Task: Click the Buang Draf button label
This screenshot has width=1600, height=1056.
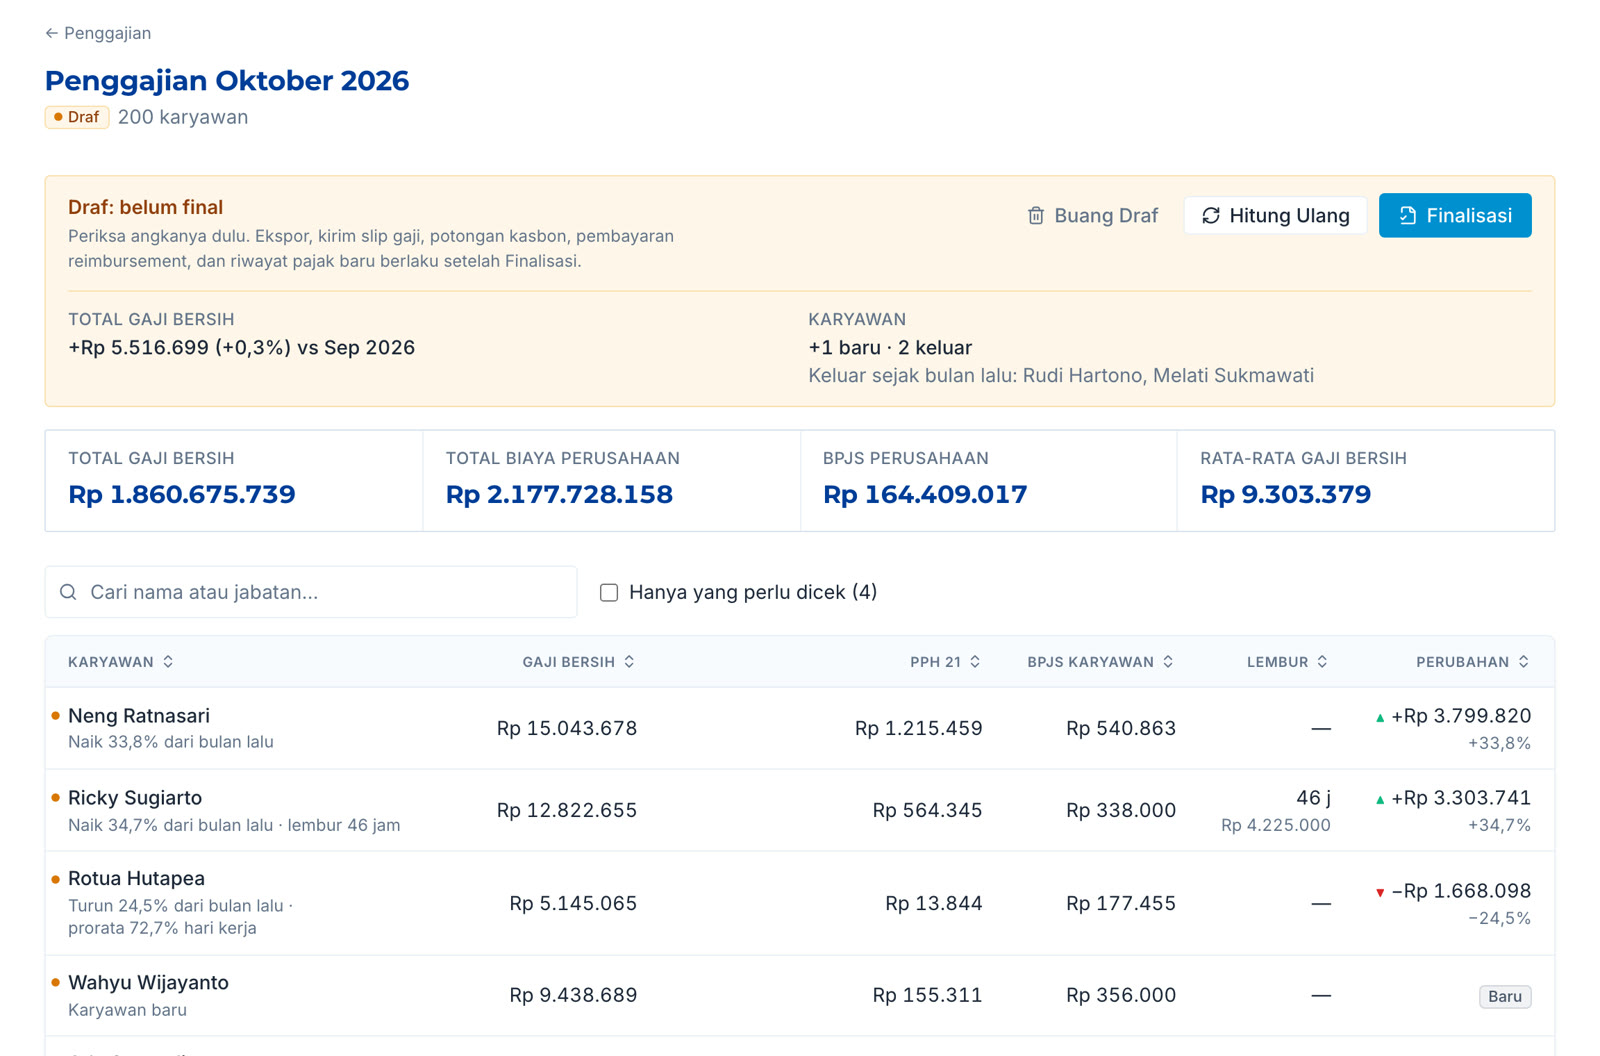Action: pyautogui.click(x=1106, y=216)
